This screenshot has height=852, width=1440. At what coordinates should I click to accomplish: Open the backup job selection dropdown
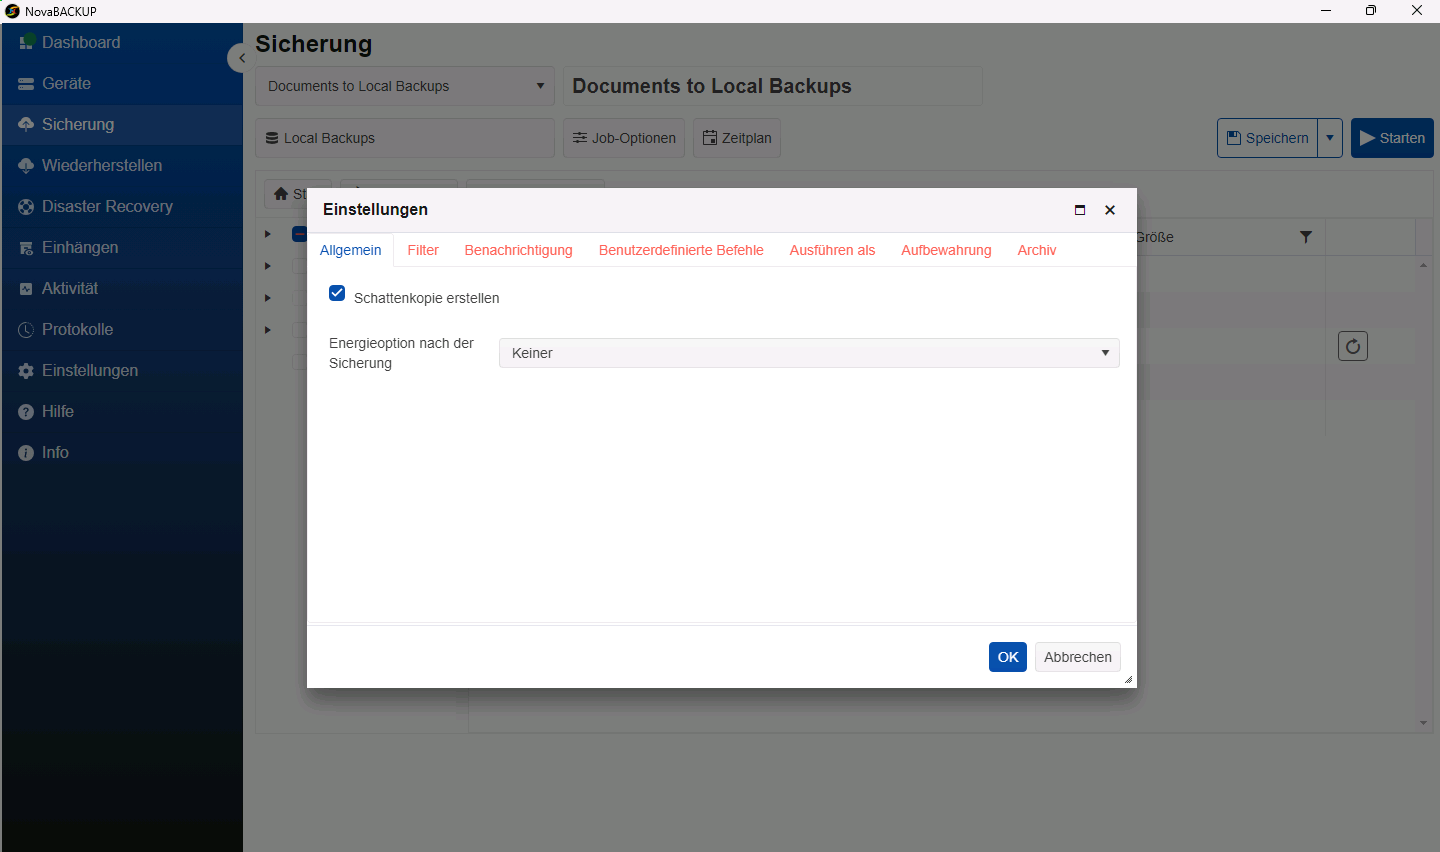pos(405,86)
